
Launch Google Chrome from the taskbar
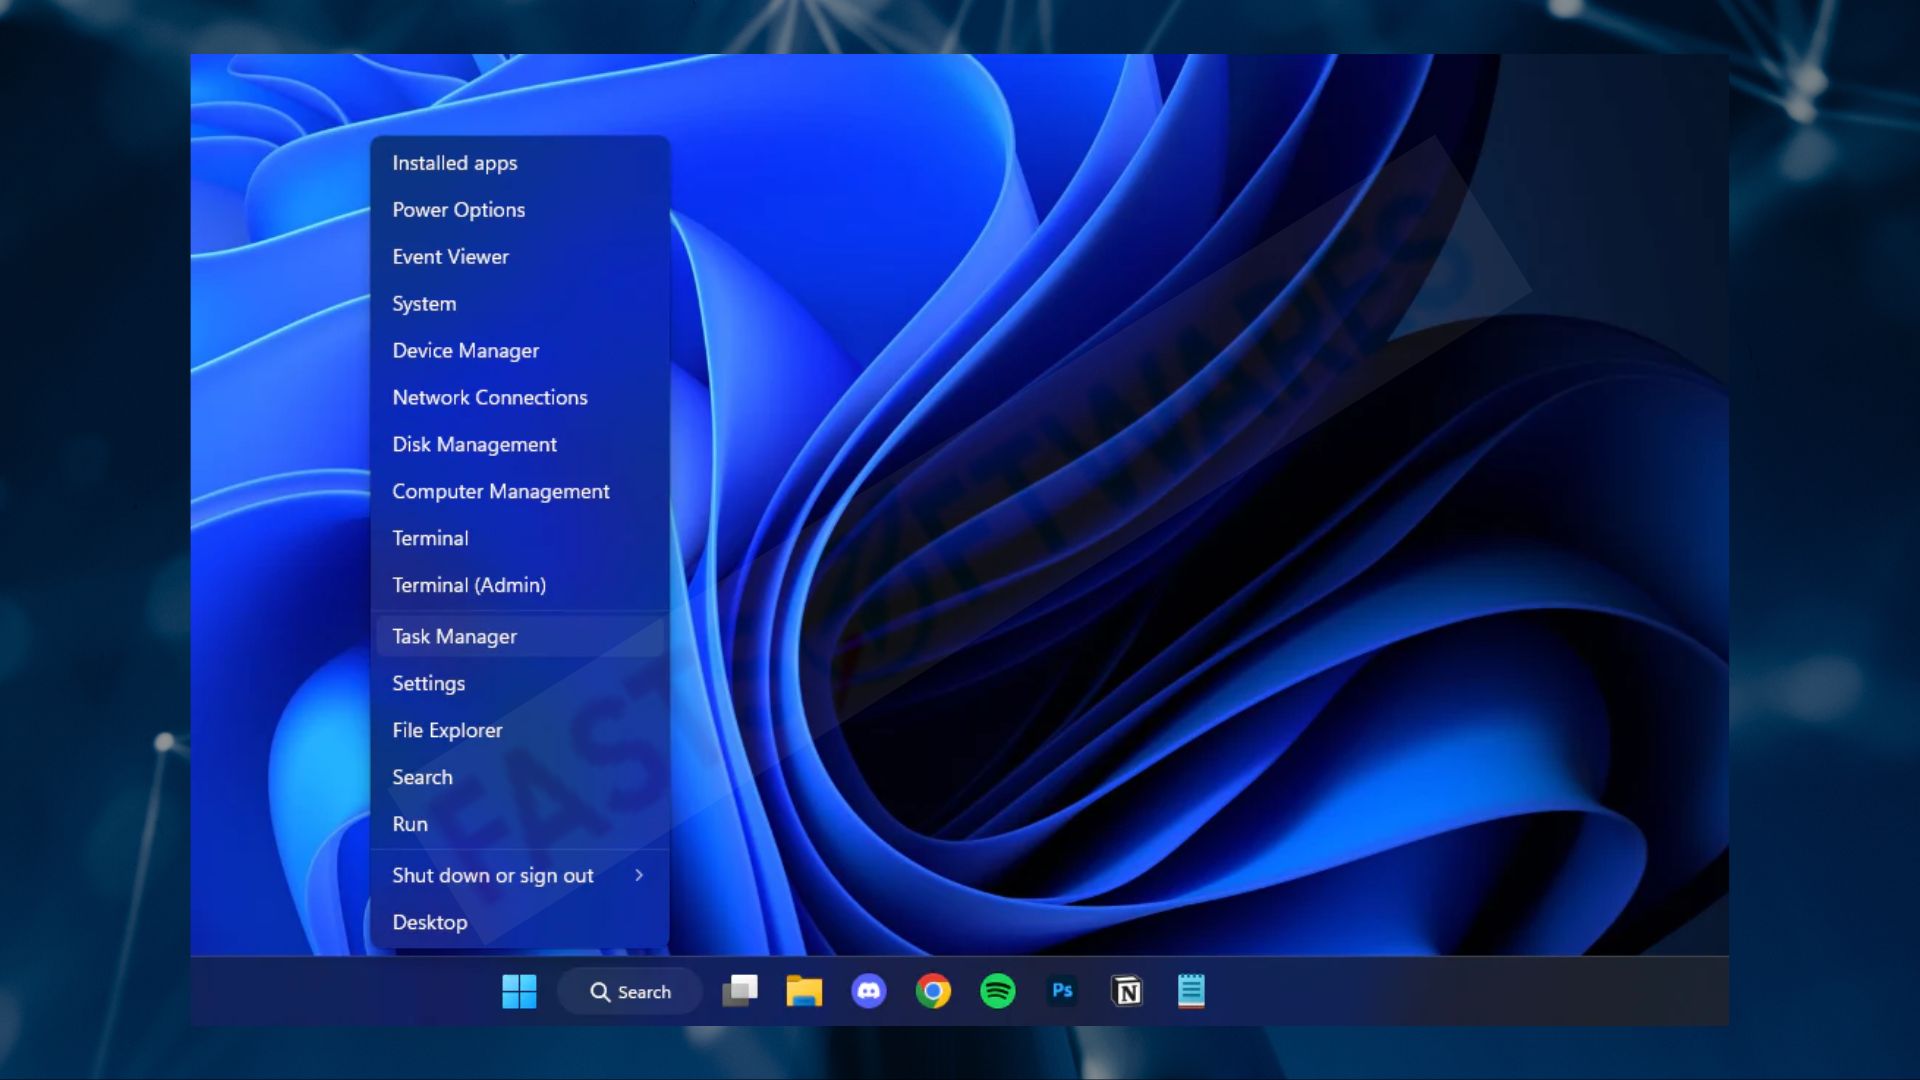933,991
